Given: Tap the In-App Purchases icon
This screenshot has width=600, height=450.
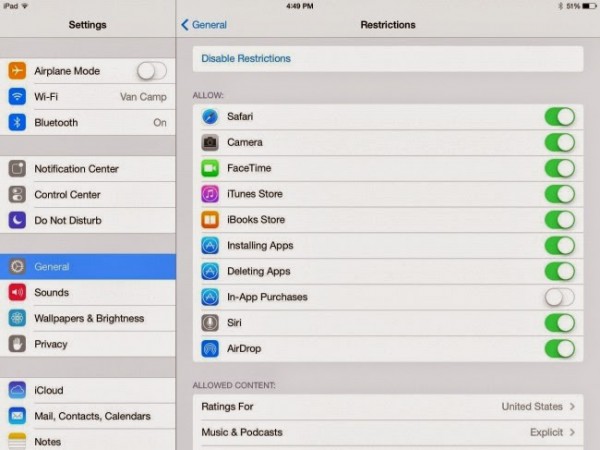Looking at the screenshot, I should click(210, 297).
